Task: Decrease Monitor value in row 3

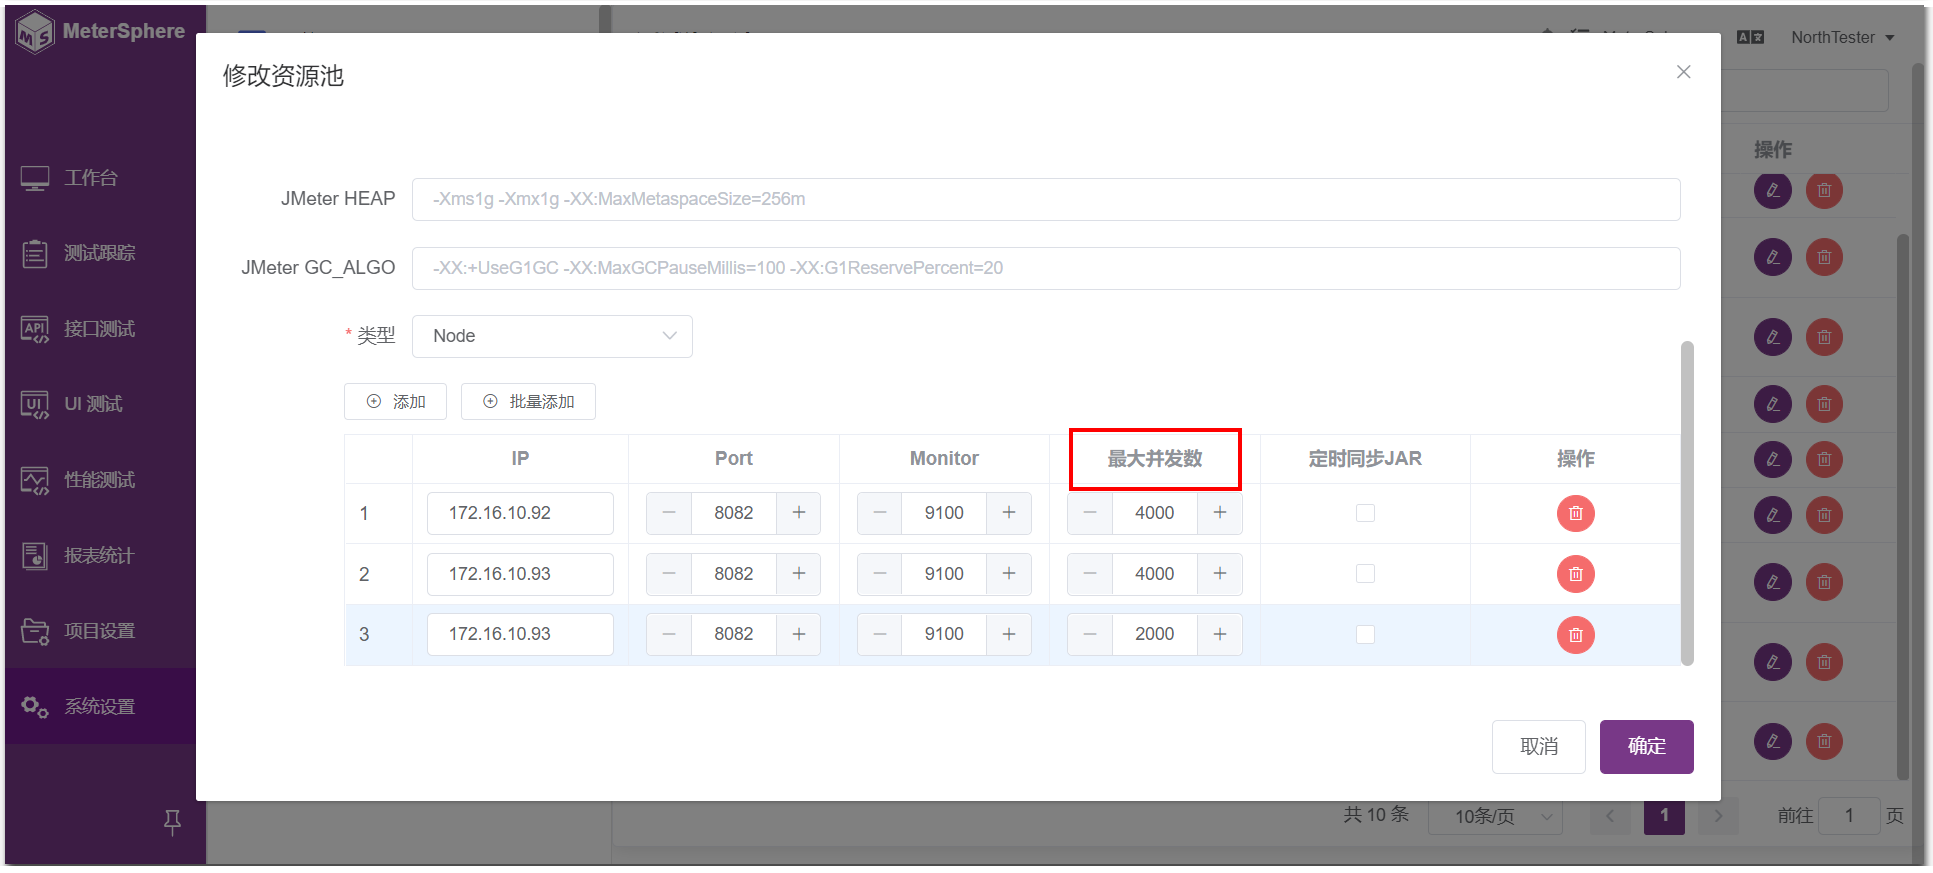Action: [x=880, y=634]
